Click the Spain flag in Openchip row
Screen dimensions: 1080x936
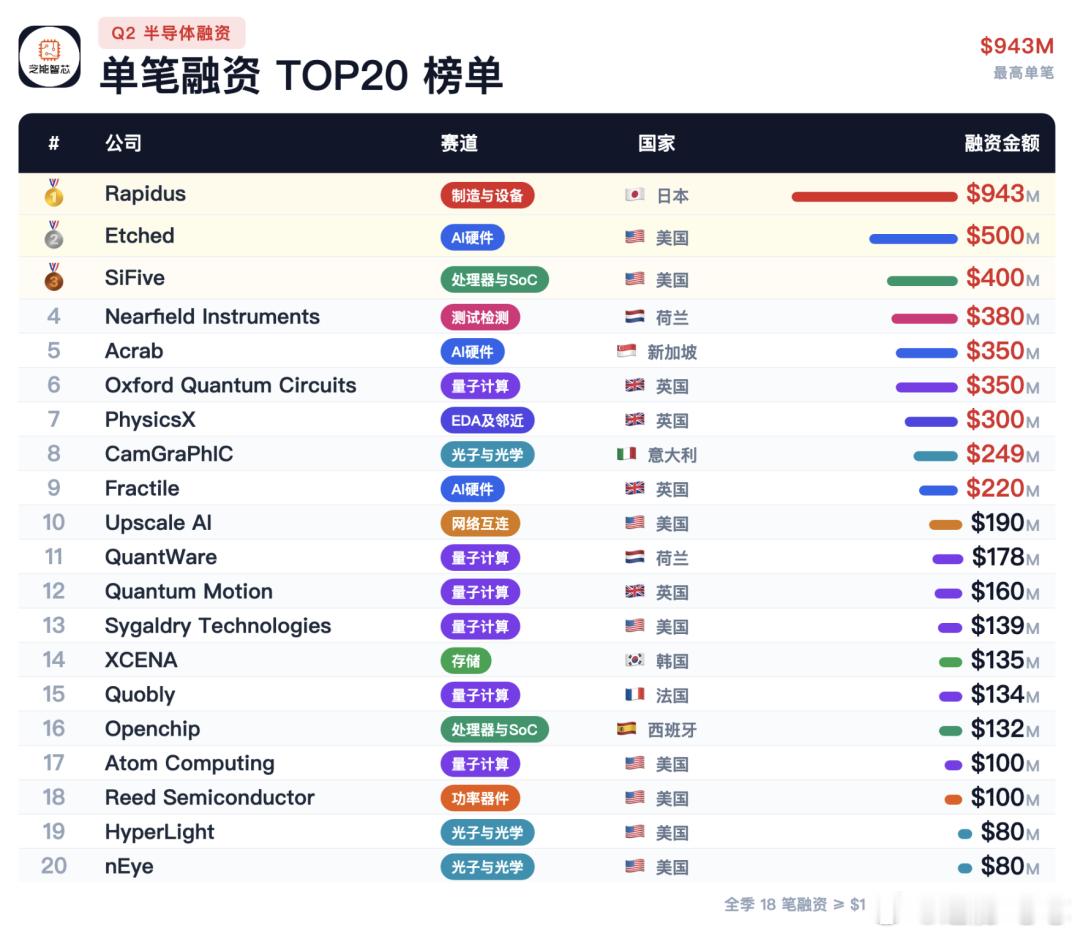(626, 729)
